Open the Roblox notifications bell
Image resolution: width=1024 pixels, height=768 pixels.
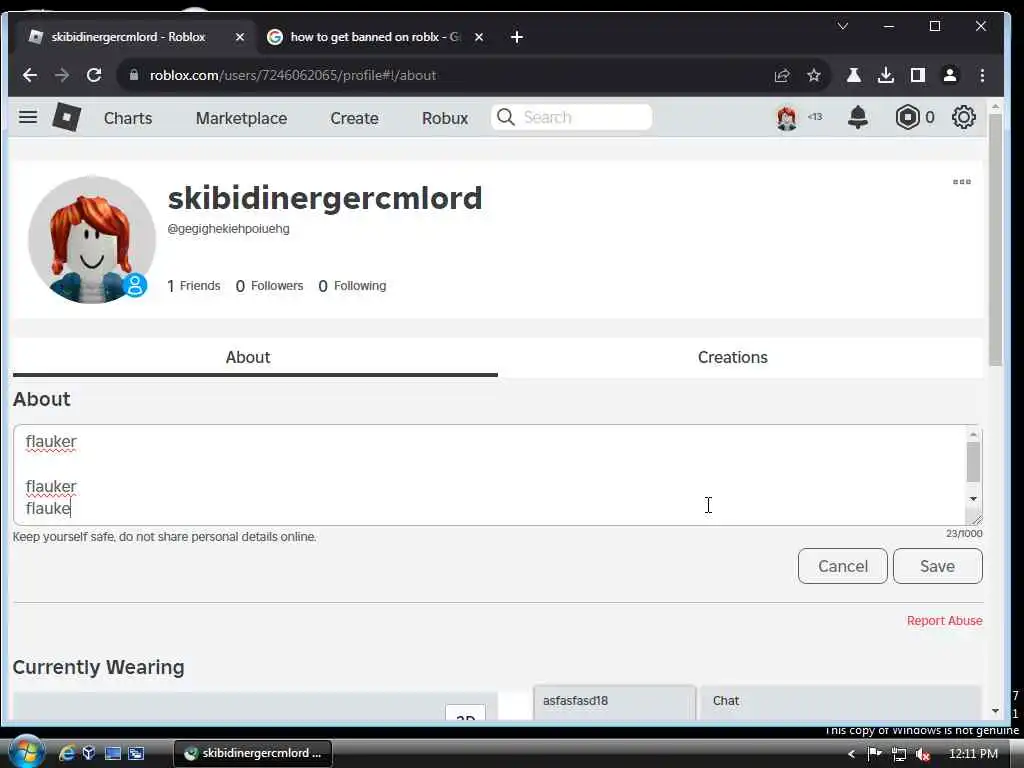tap(857, 118)
